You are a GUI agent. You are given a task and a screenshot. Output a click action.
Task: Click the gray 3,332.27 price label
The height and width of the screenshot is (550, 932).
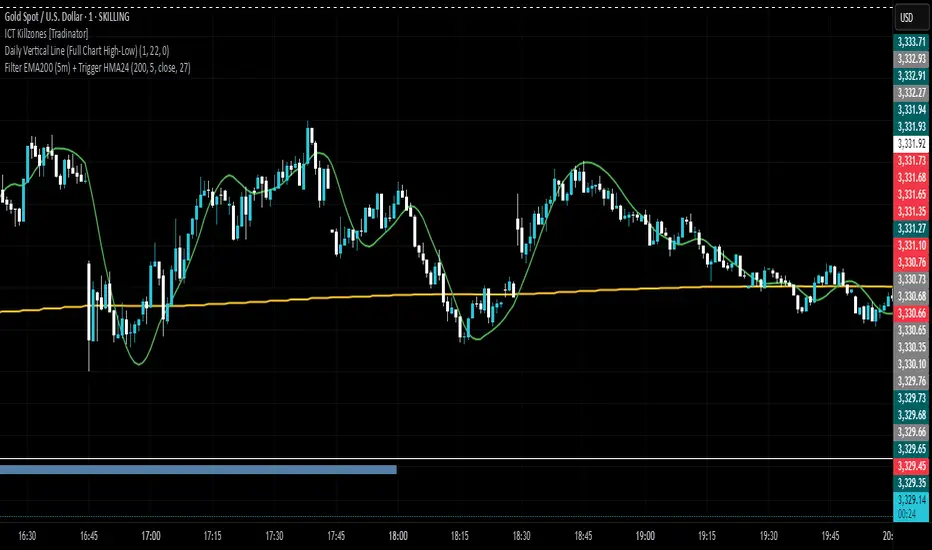(x=911, y=93)
